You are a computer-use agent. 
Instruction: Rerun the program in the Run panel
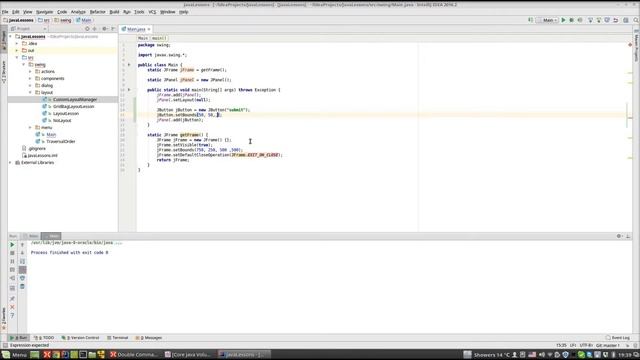(x=12, y=245)
